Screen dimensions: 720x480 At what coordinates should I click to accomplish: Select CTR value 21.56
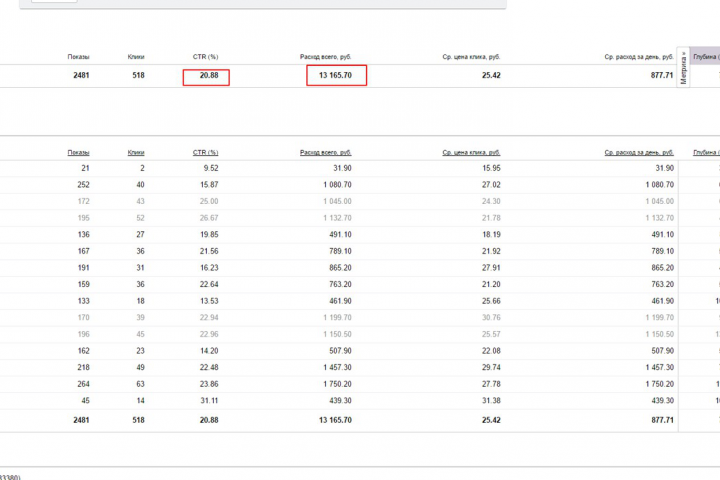(x=209, y=251)
